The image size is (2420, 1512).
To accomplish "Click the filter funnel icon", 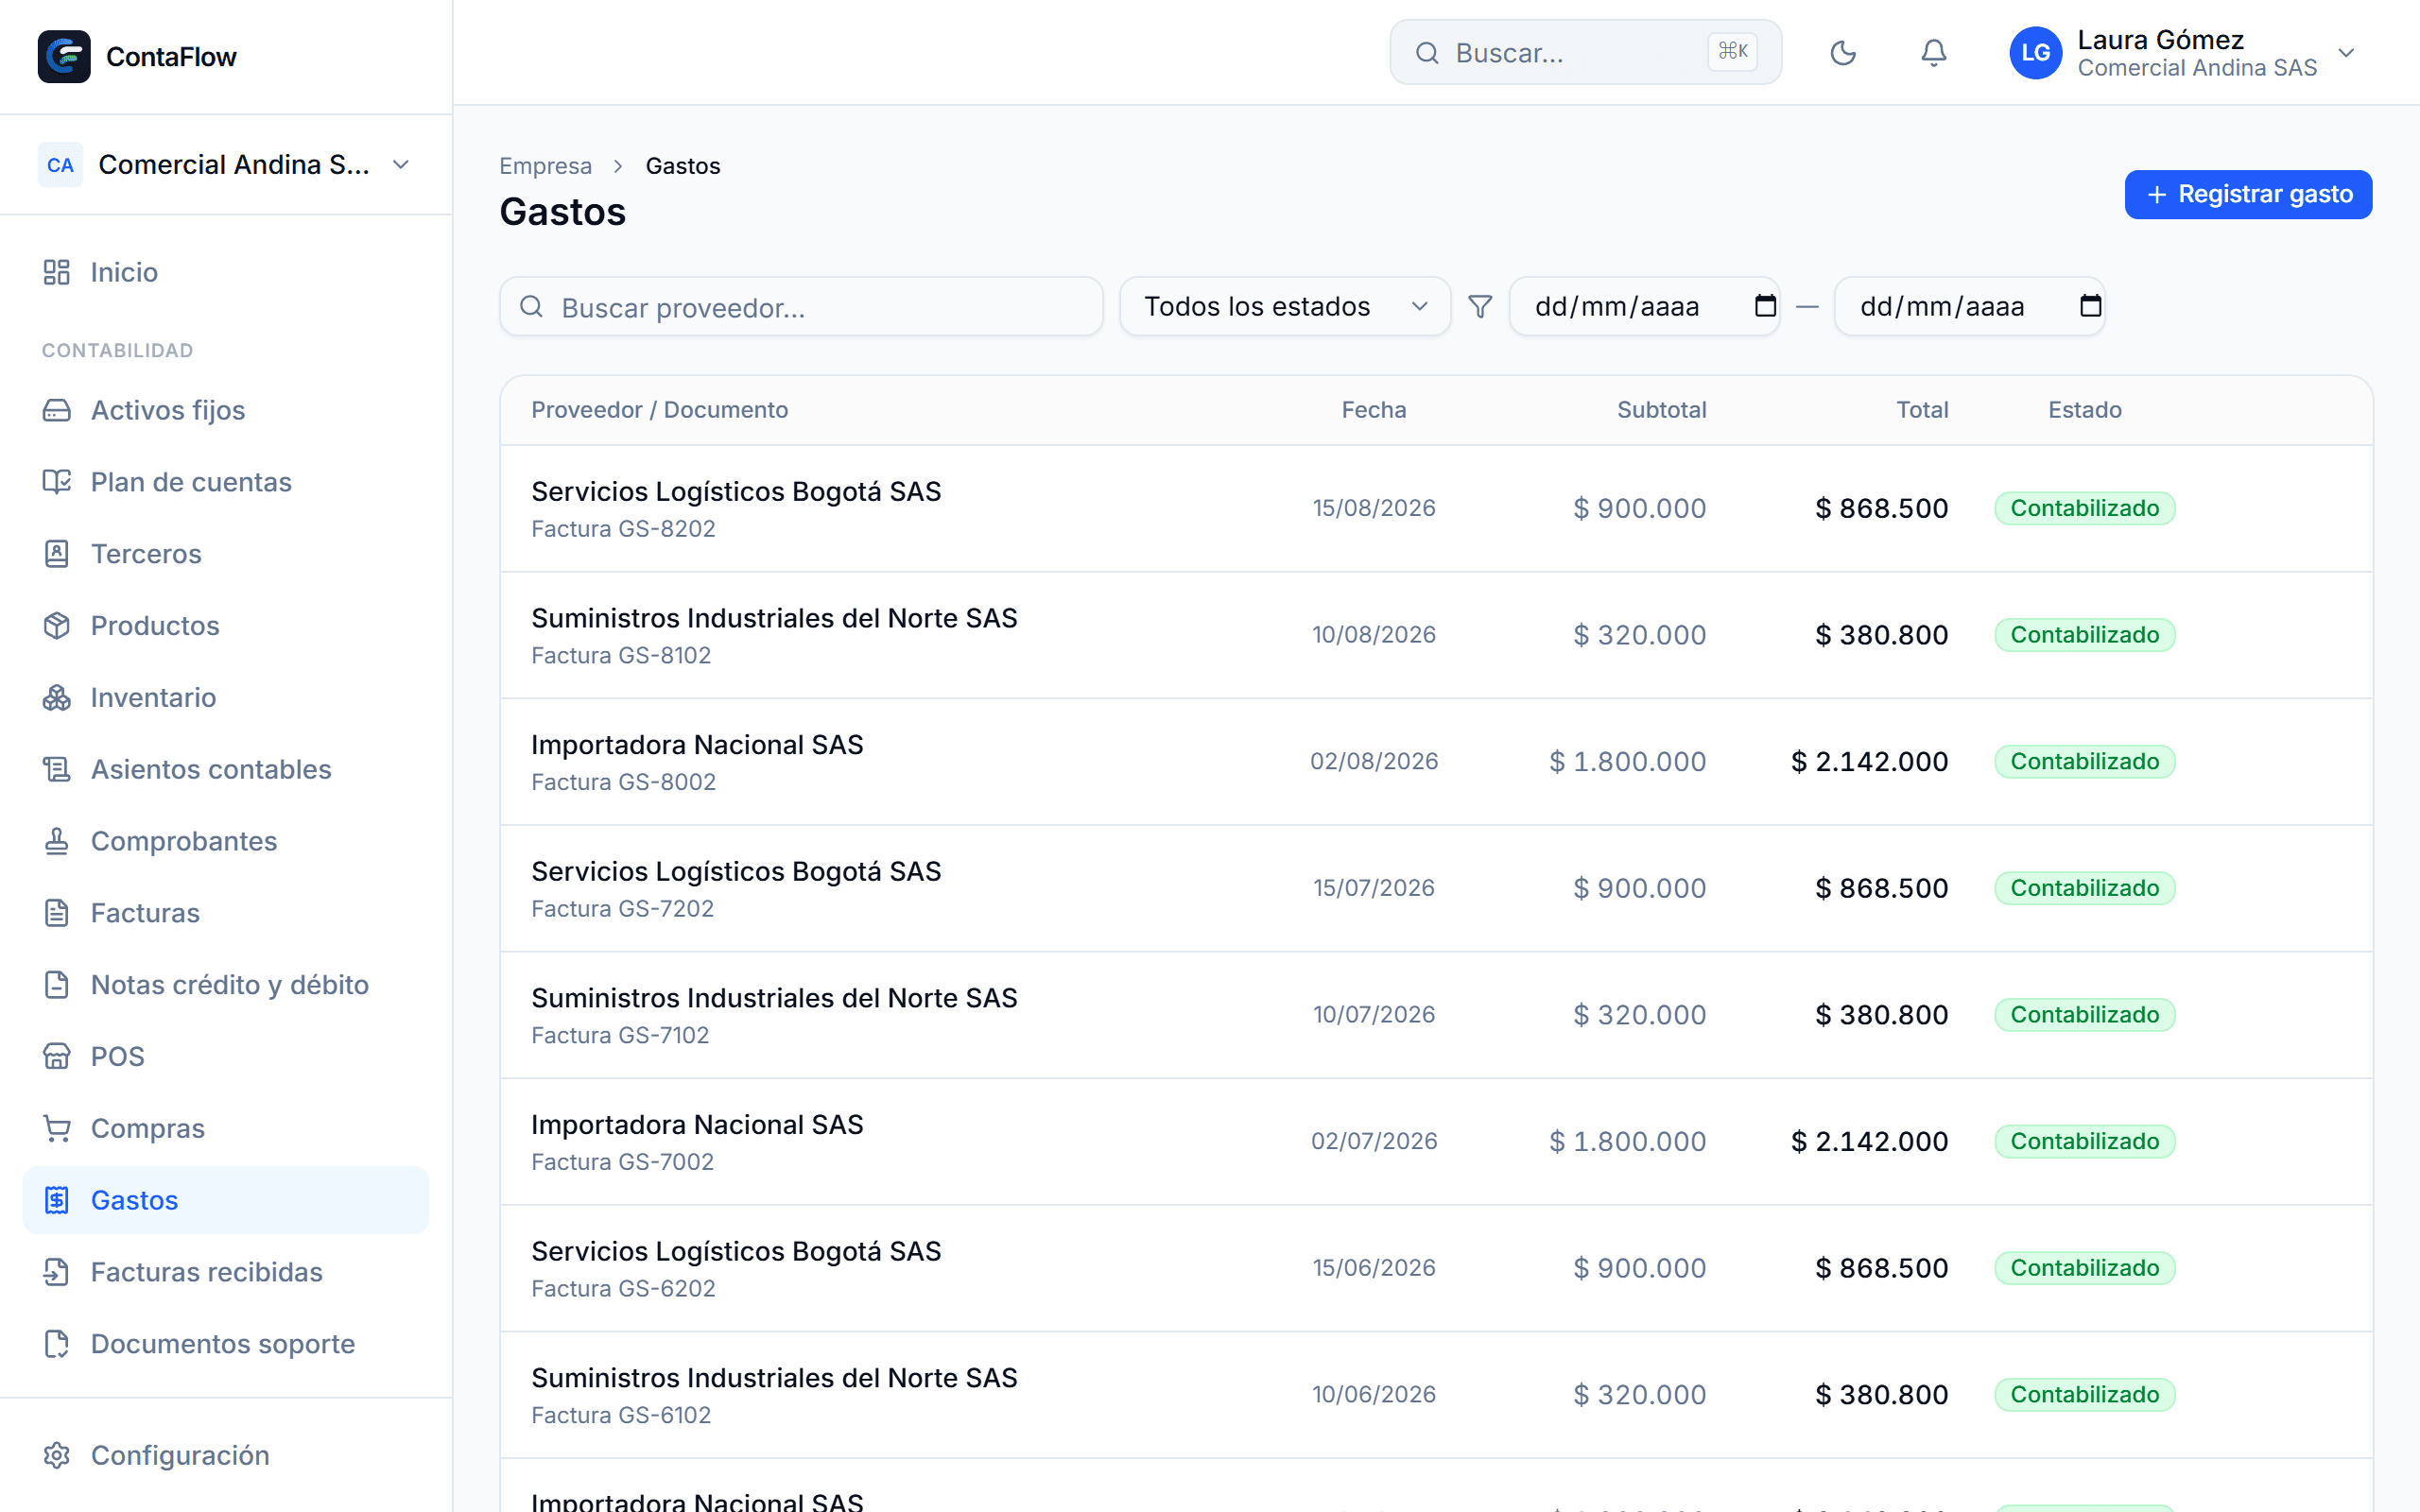I will [x=1480, y=306].
